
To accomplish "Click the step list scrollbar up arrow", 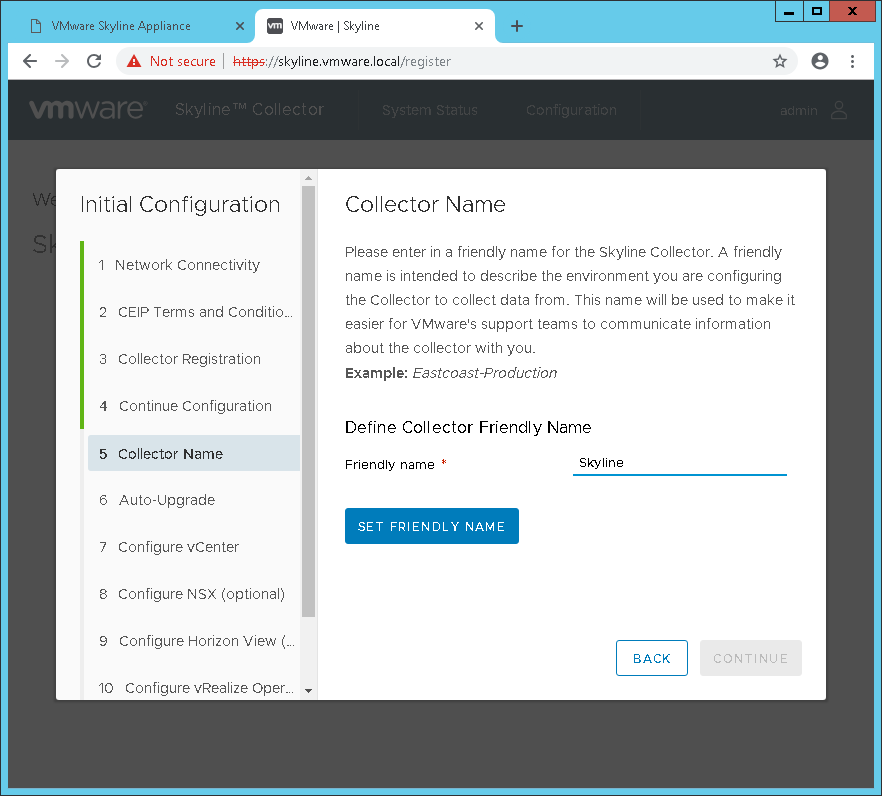I will pyautogui.click(x=308, y=178).
